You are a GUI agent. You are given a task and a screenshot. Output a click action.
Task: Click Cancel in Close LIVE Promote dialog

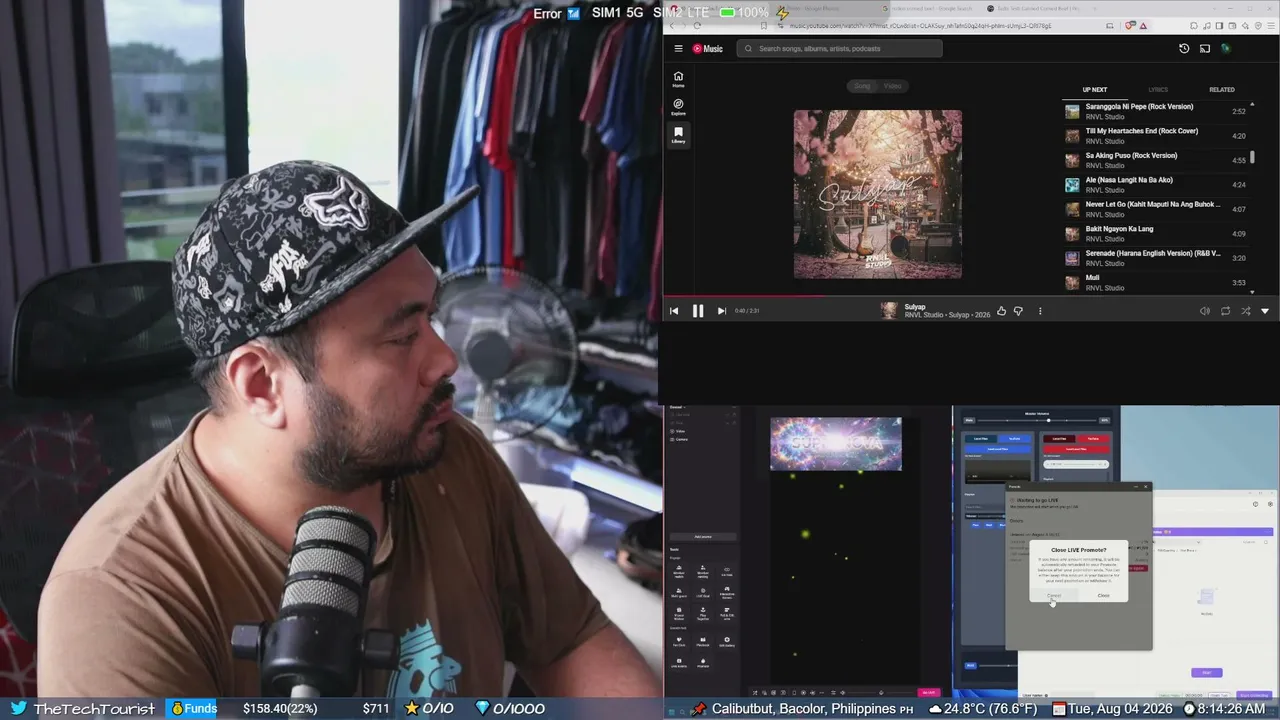point(1054,596)
